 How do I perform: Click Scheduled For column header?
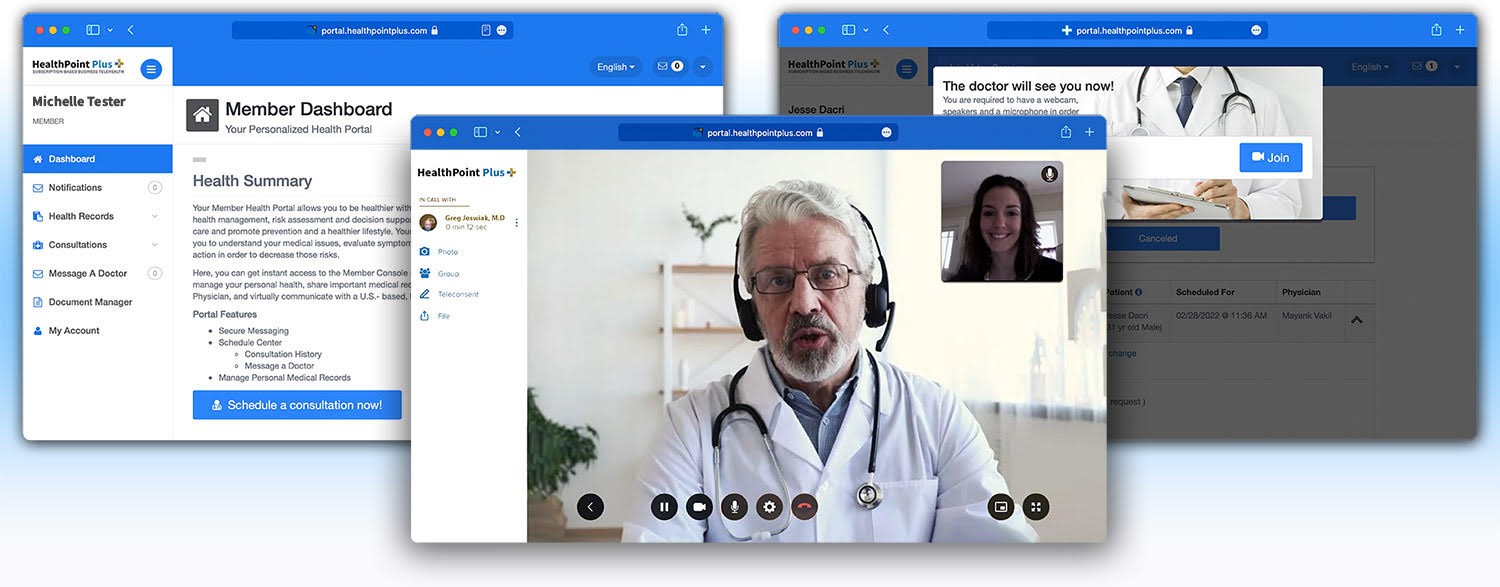pos(1205,293)
